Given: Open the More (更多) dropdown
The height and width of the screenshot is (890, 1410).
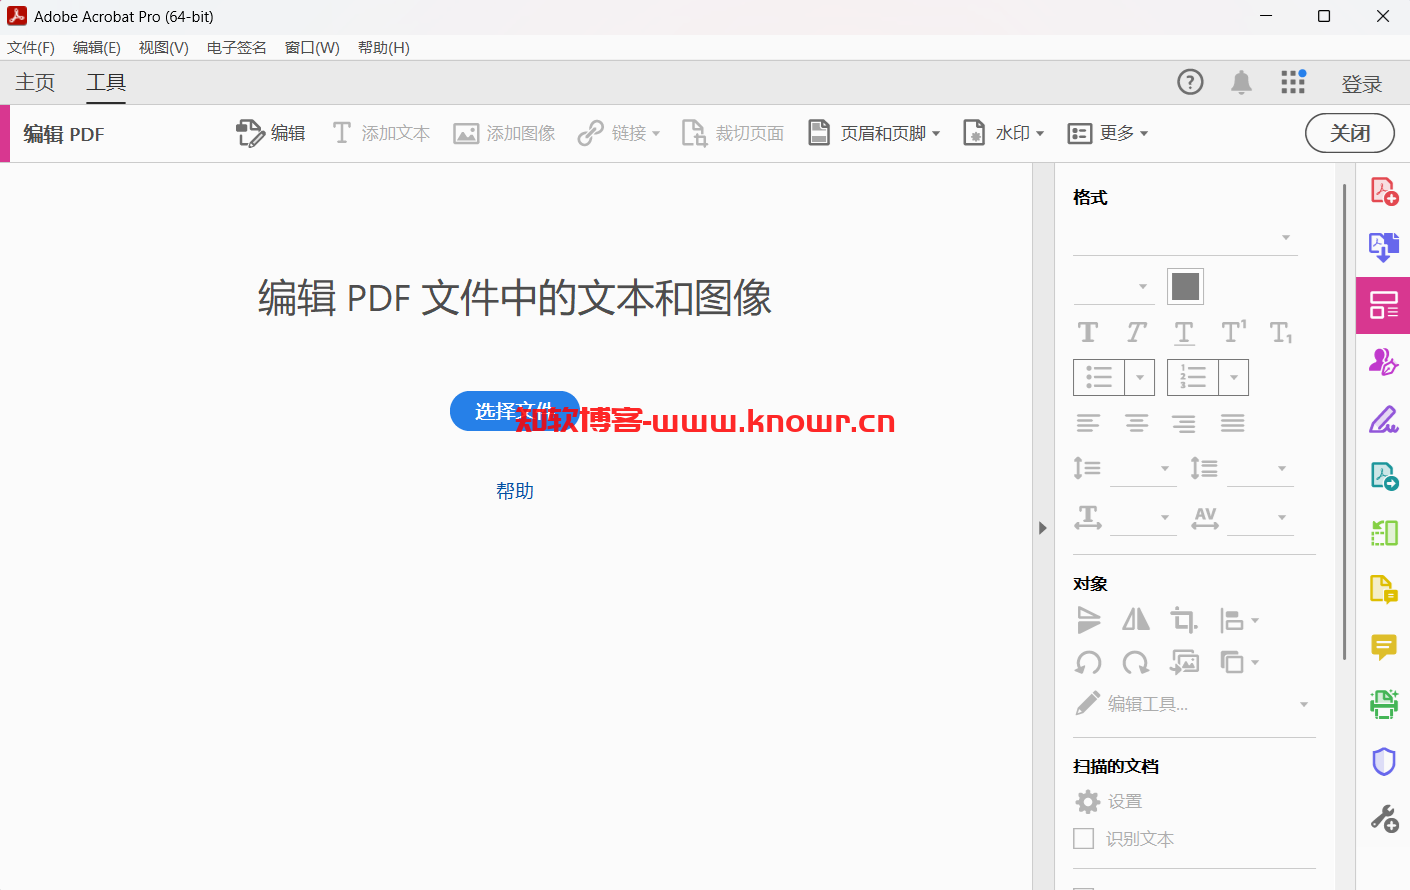Looking at the screenshot, I should point(1108,133).
